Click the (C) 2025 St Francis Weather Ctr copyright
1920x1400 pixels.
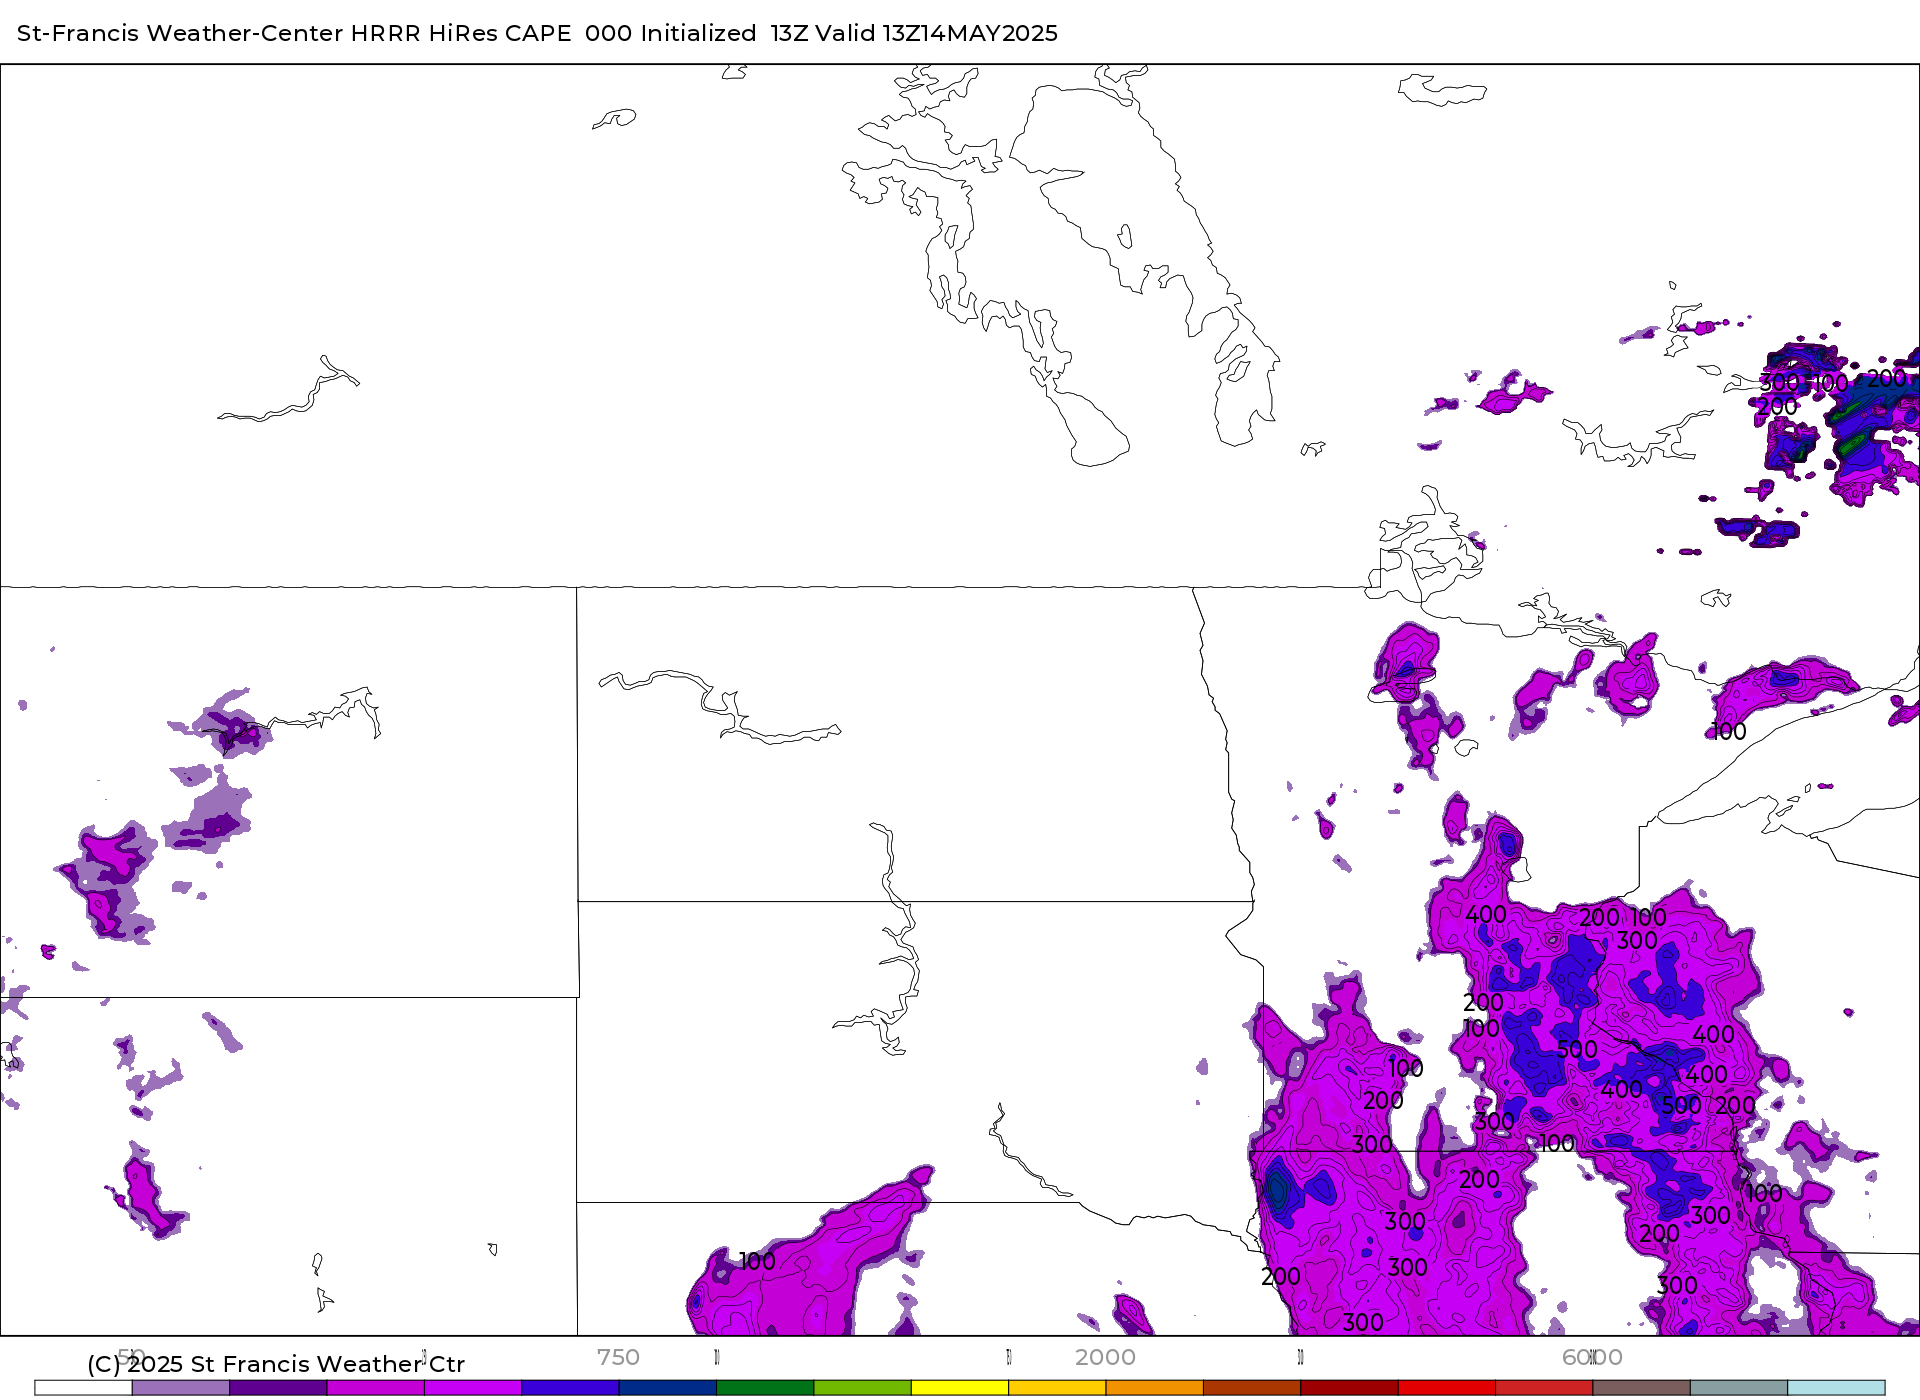(276, 1364)
